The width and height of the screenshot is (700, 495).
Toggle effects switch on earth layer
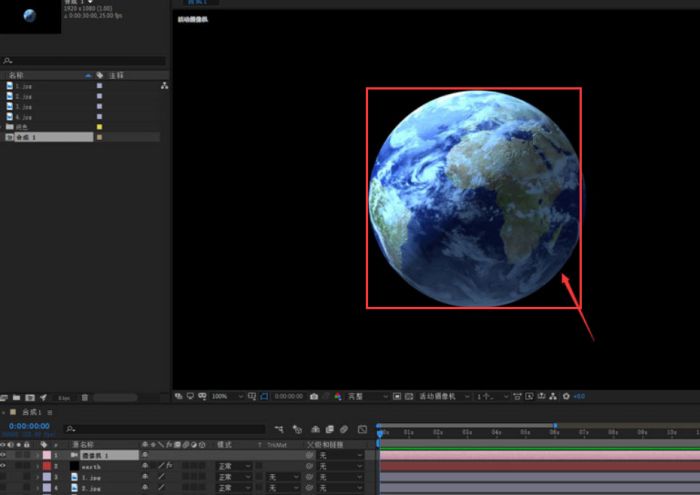[x=171, y=466]
